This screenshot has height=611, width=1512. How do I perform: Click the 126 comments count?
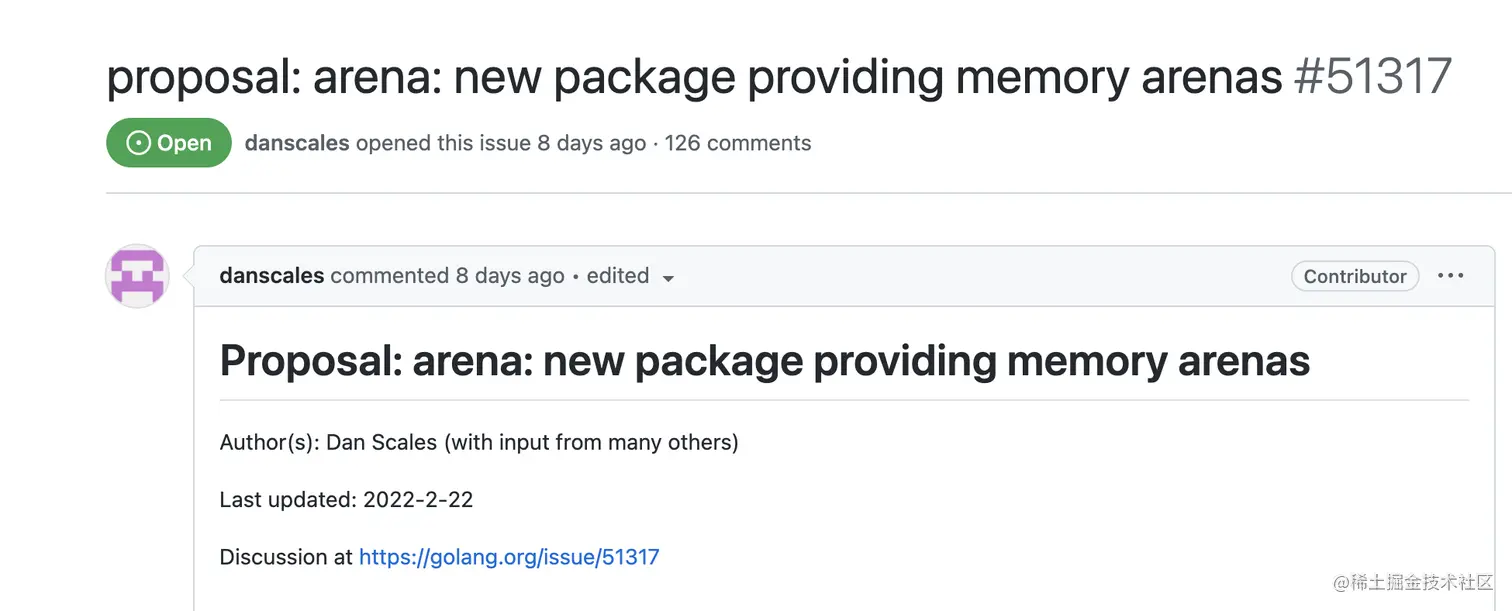point(738,143)
